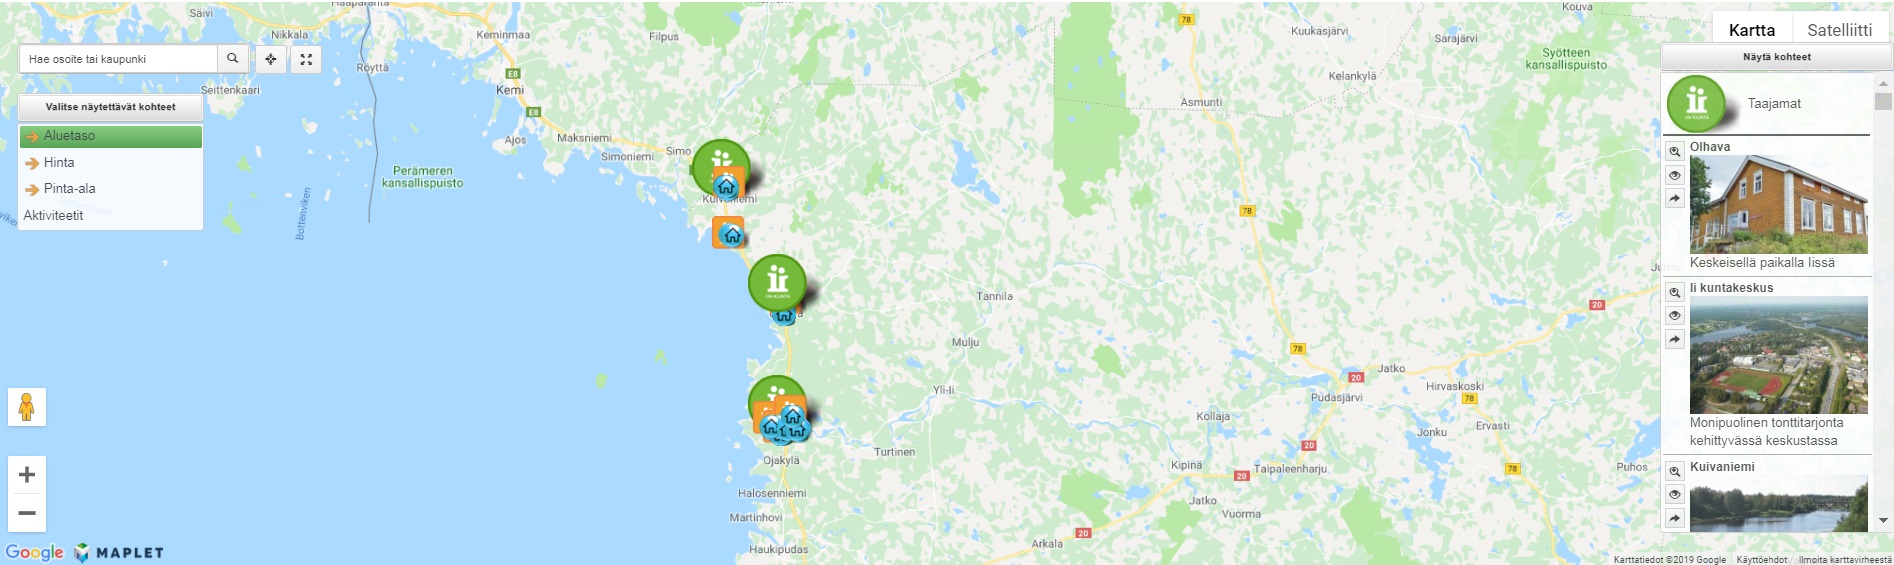The image size is (1894, 565).
Task: Open the Käyttöehdot link
Action: (x=1762, y=560)
